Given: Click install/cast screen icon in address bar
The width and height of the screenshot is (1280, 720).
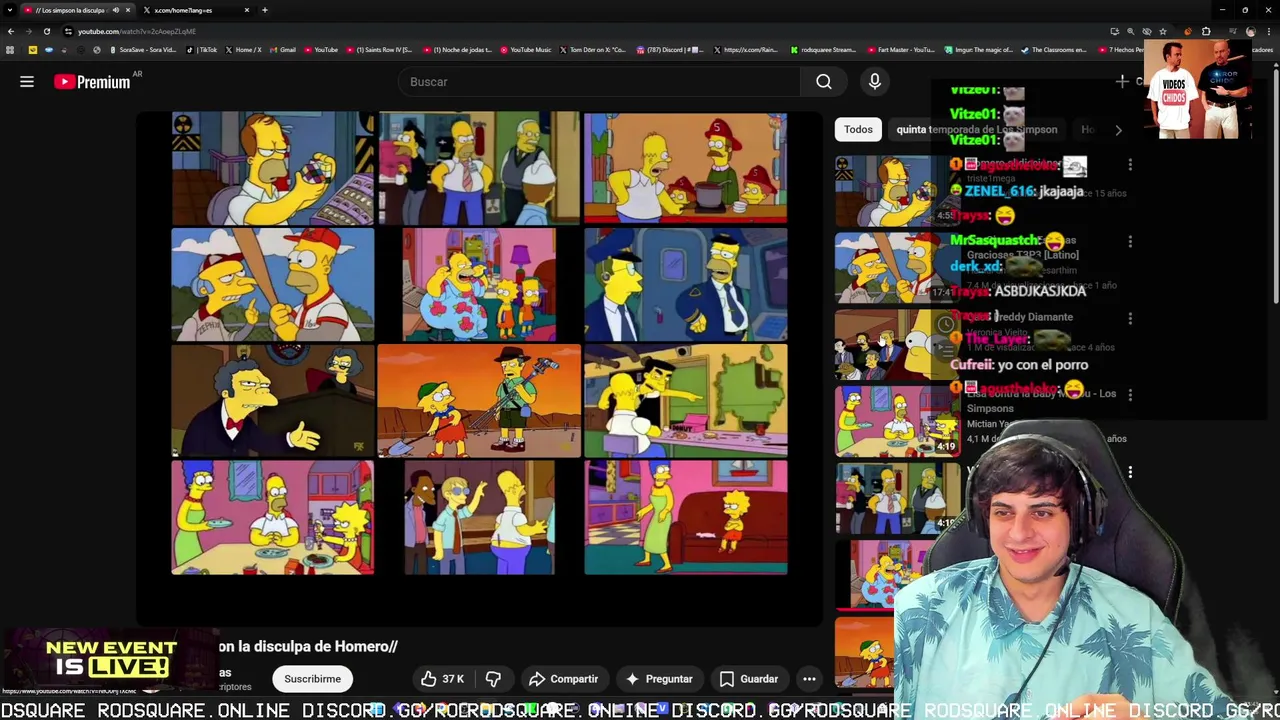Looking at the screenshot, I should (1115, 31).
